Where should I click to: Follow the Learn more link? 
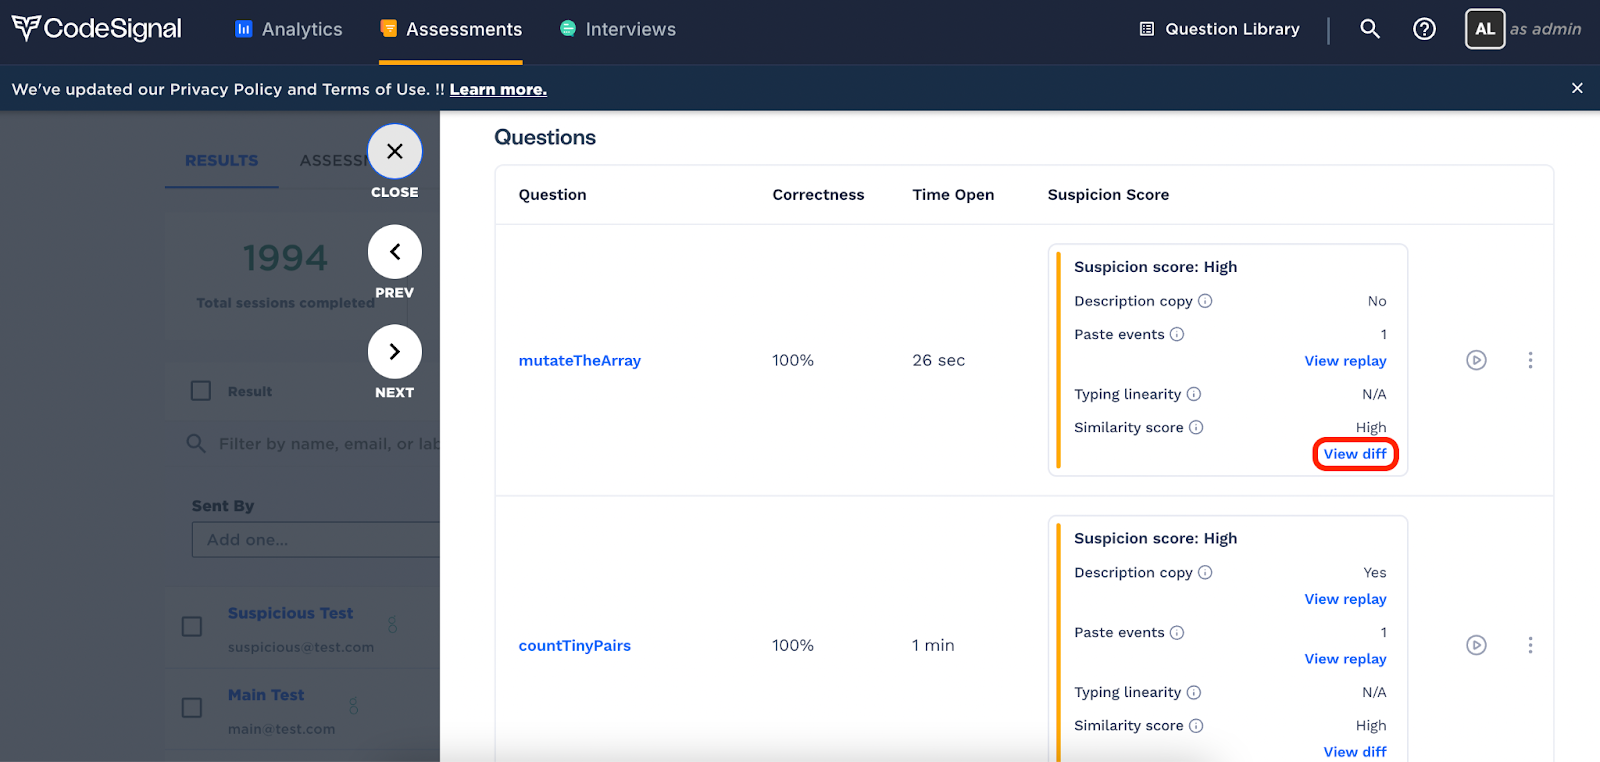(x=498, y=89)
